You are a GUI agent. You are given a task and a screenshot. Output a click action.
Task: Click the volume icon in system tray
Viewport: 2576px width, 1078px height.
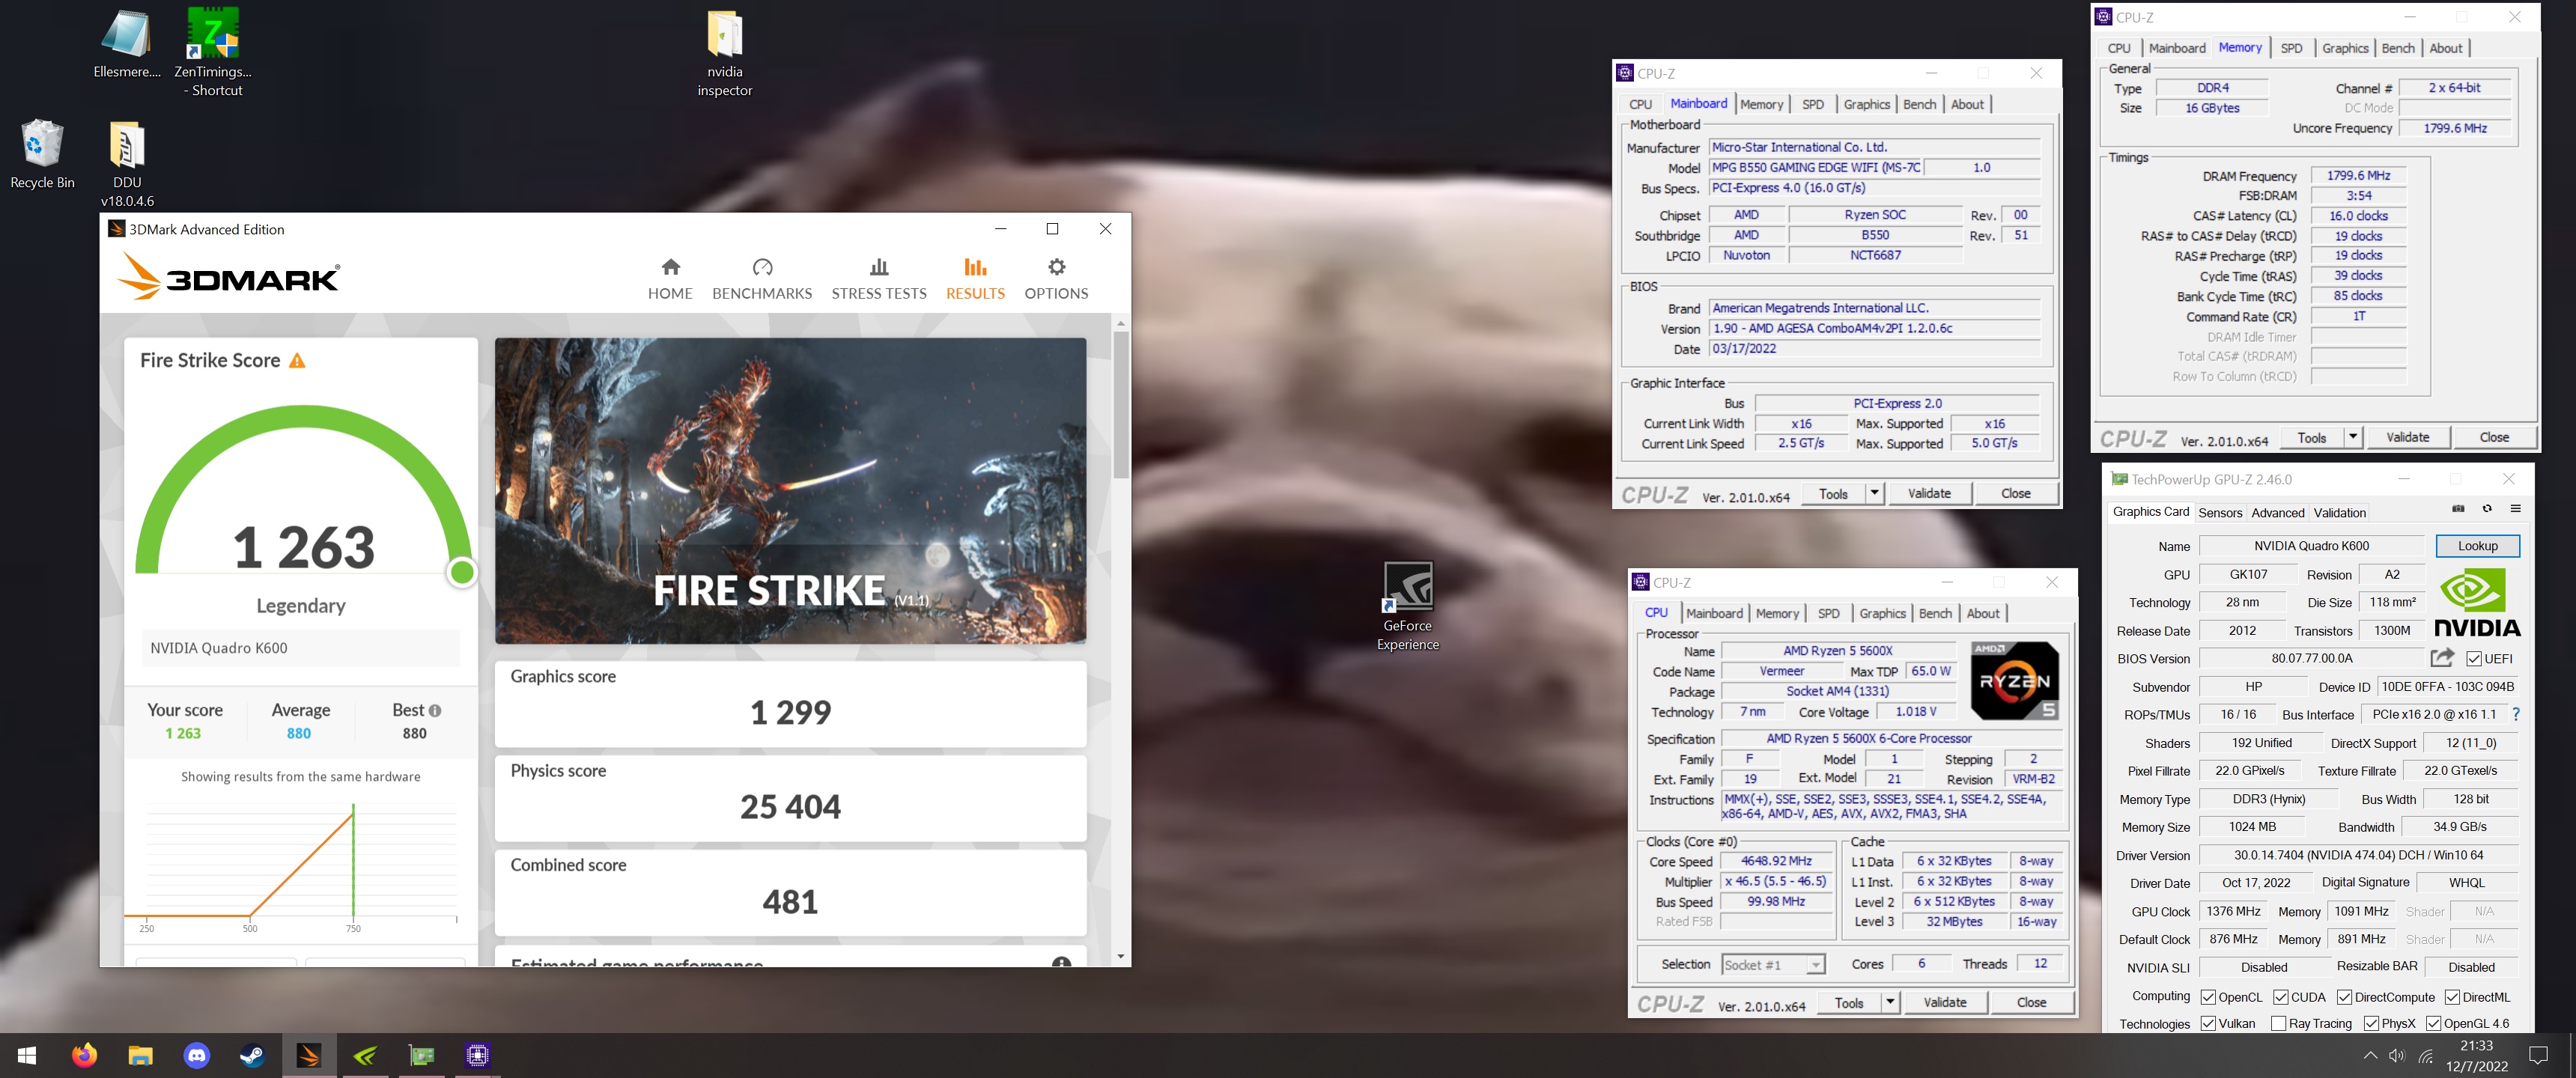[2397, 1056]
